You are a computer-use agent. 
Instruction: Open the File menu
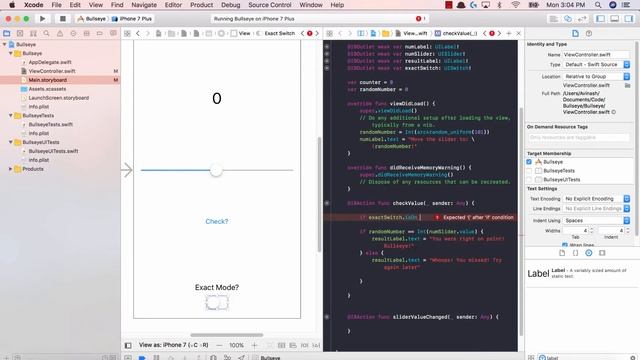pyautogui.click(x=56, y=5)
